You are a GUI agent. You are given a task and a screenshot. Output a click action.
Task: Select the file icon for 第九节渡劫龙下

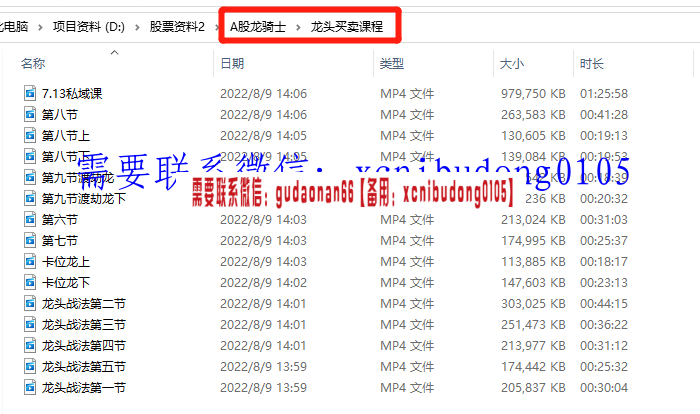click(x=30, y=198)
